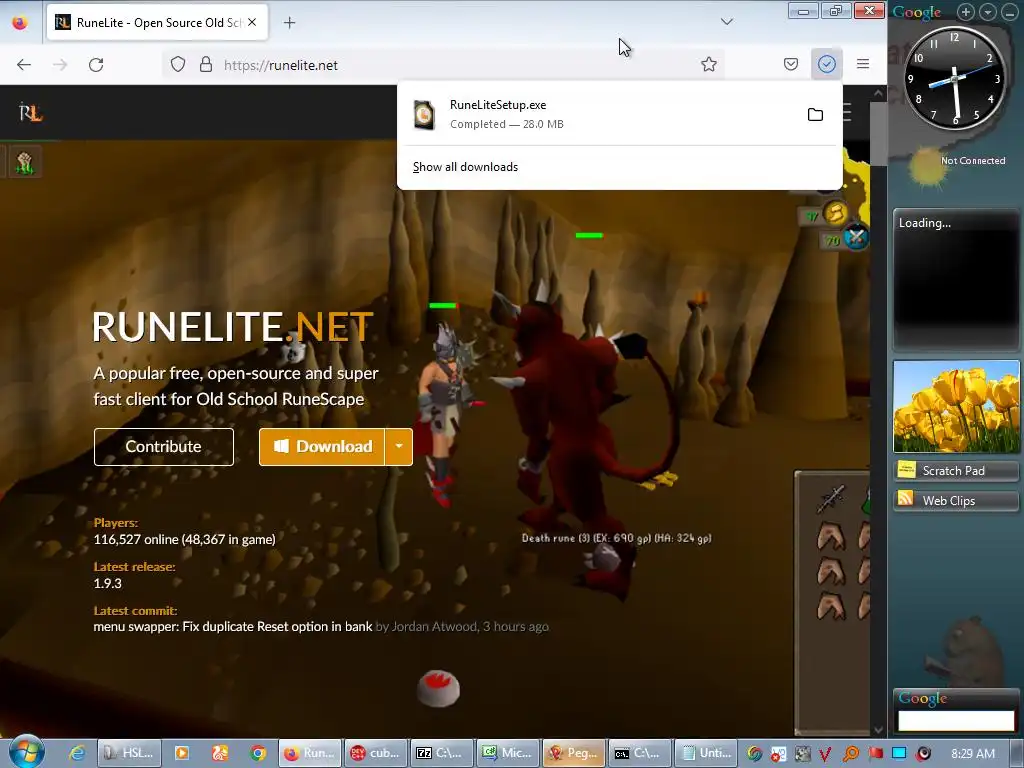
Task: Add gadgets with sidebar plus button
Action: tap(966, 12)
